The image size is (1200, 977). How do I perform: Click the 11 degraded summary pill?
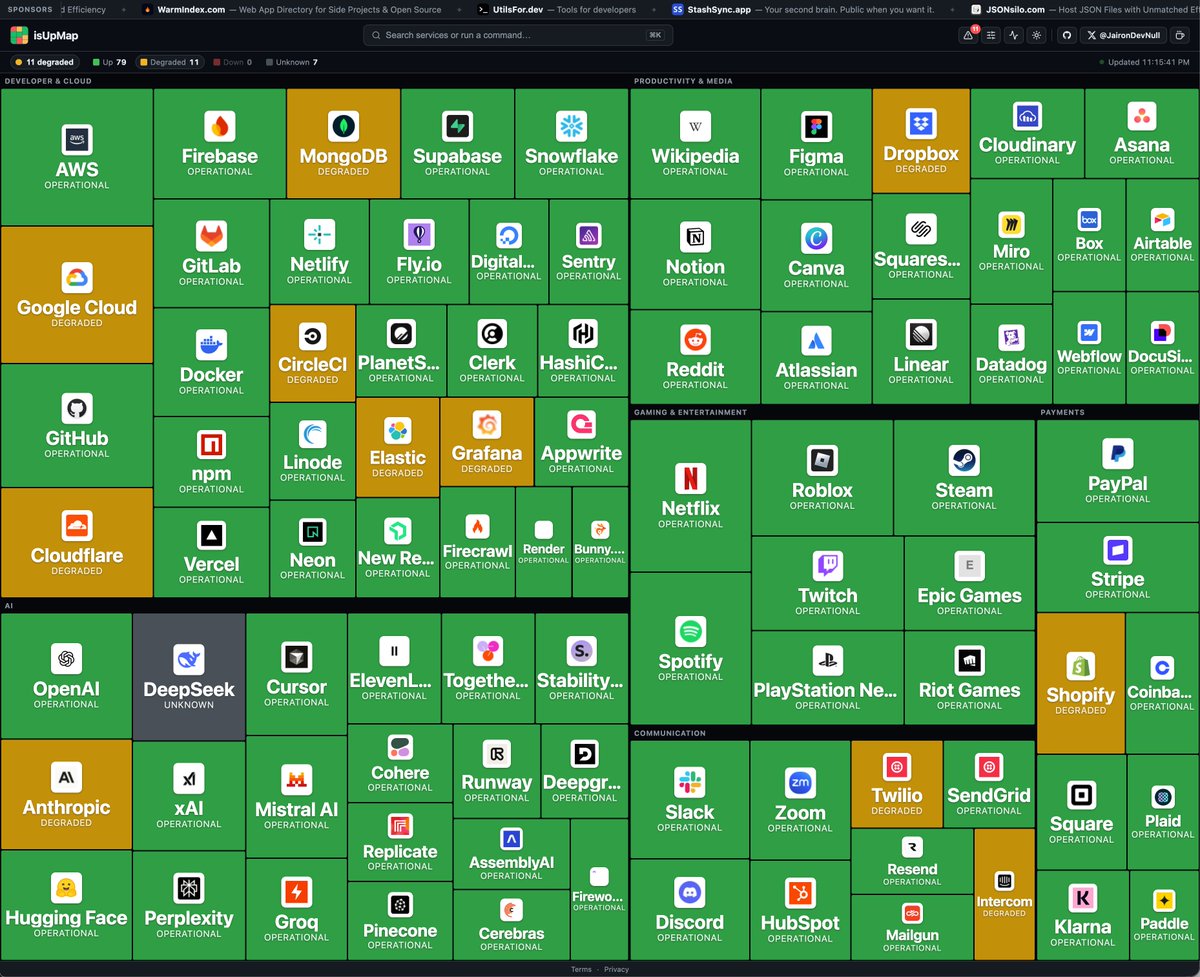(44, 62)
